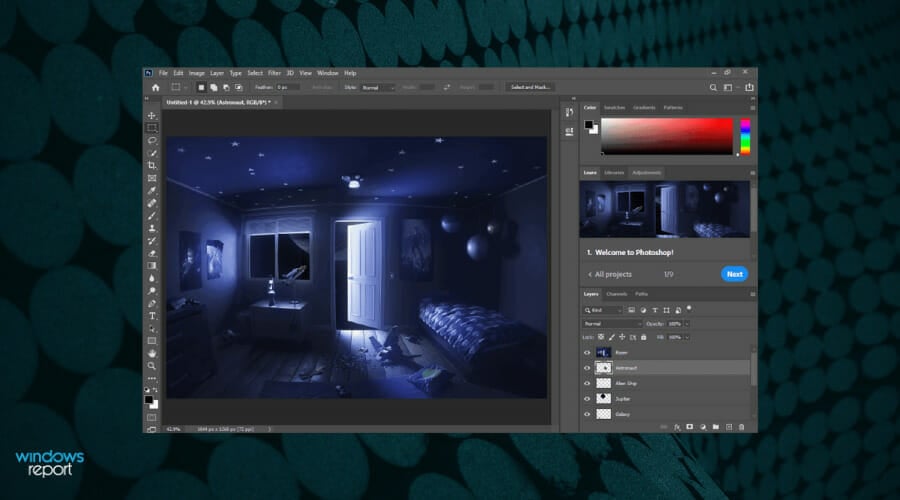Click the Add layer mask icon
The height and width of the screenshot is (500, 900).
689,427
